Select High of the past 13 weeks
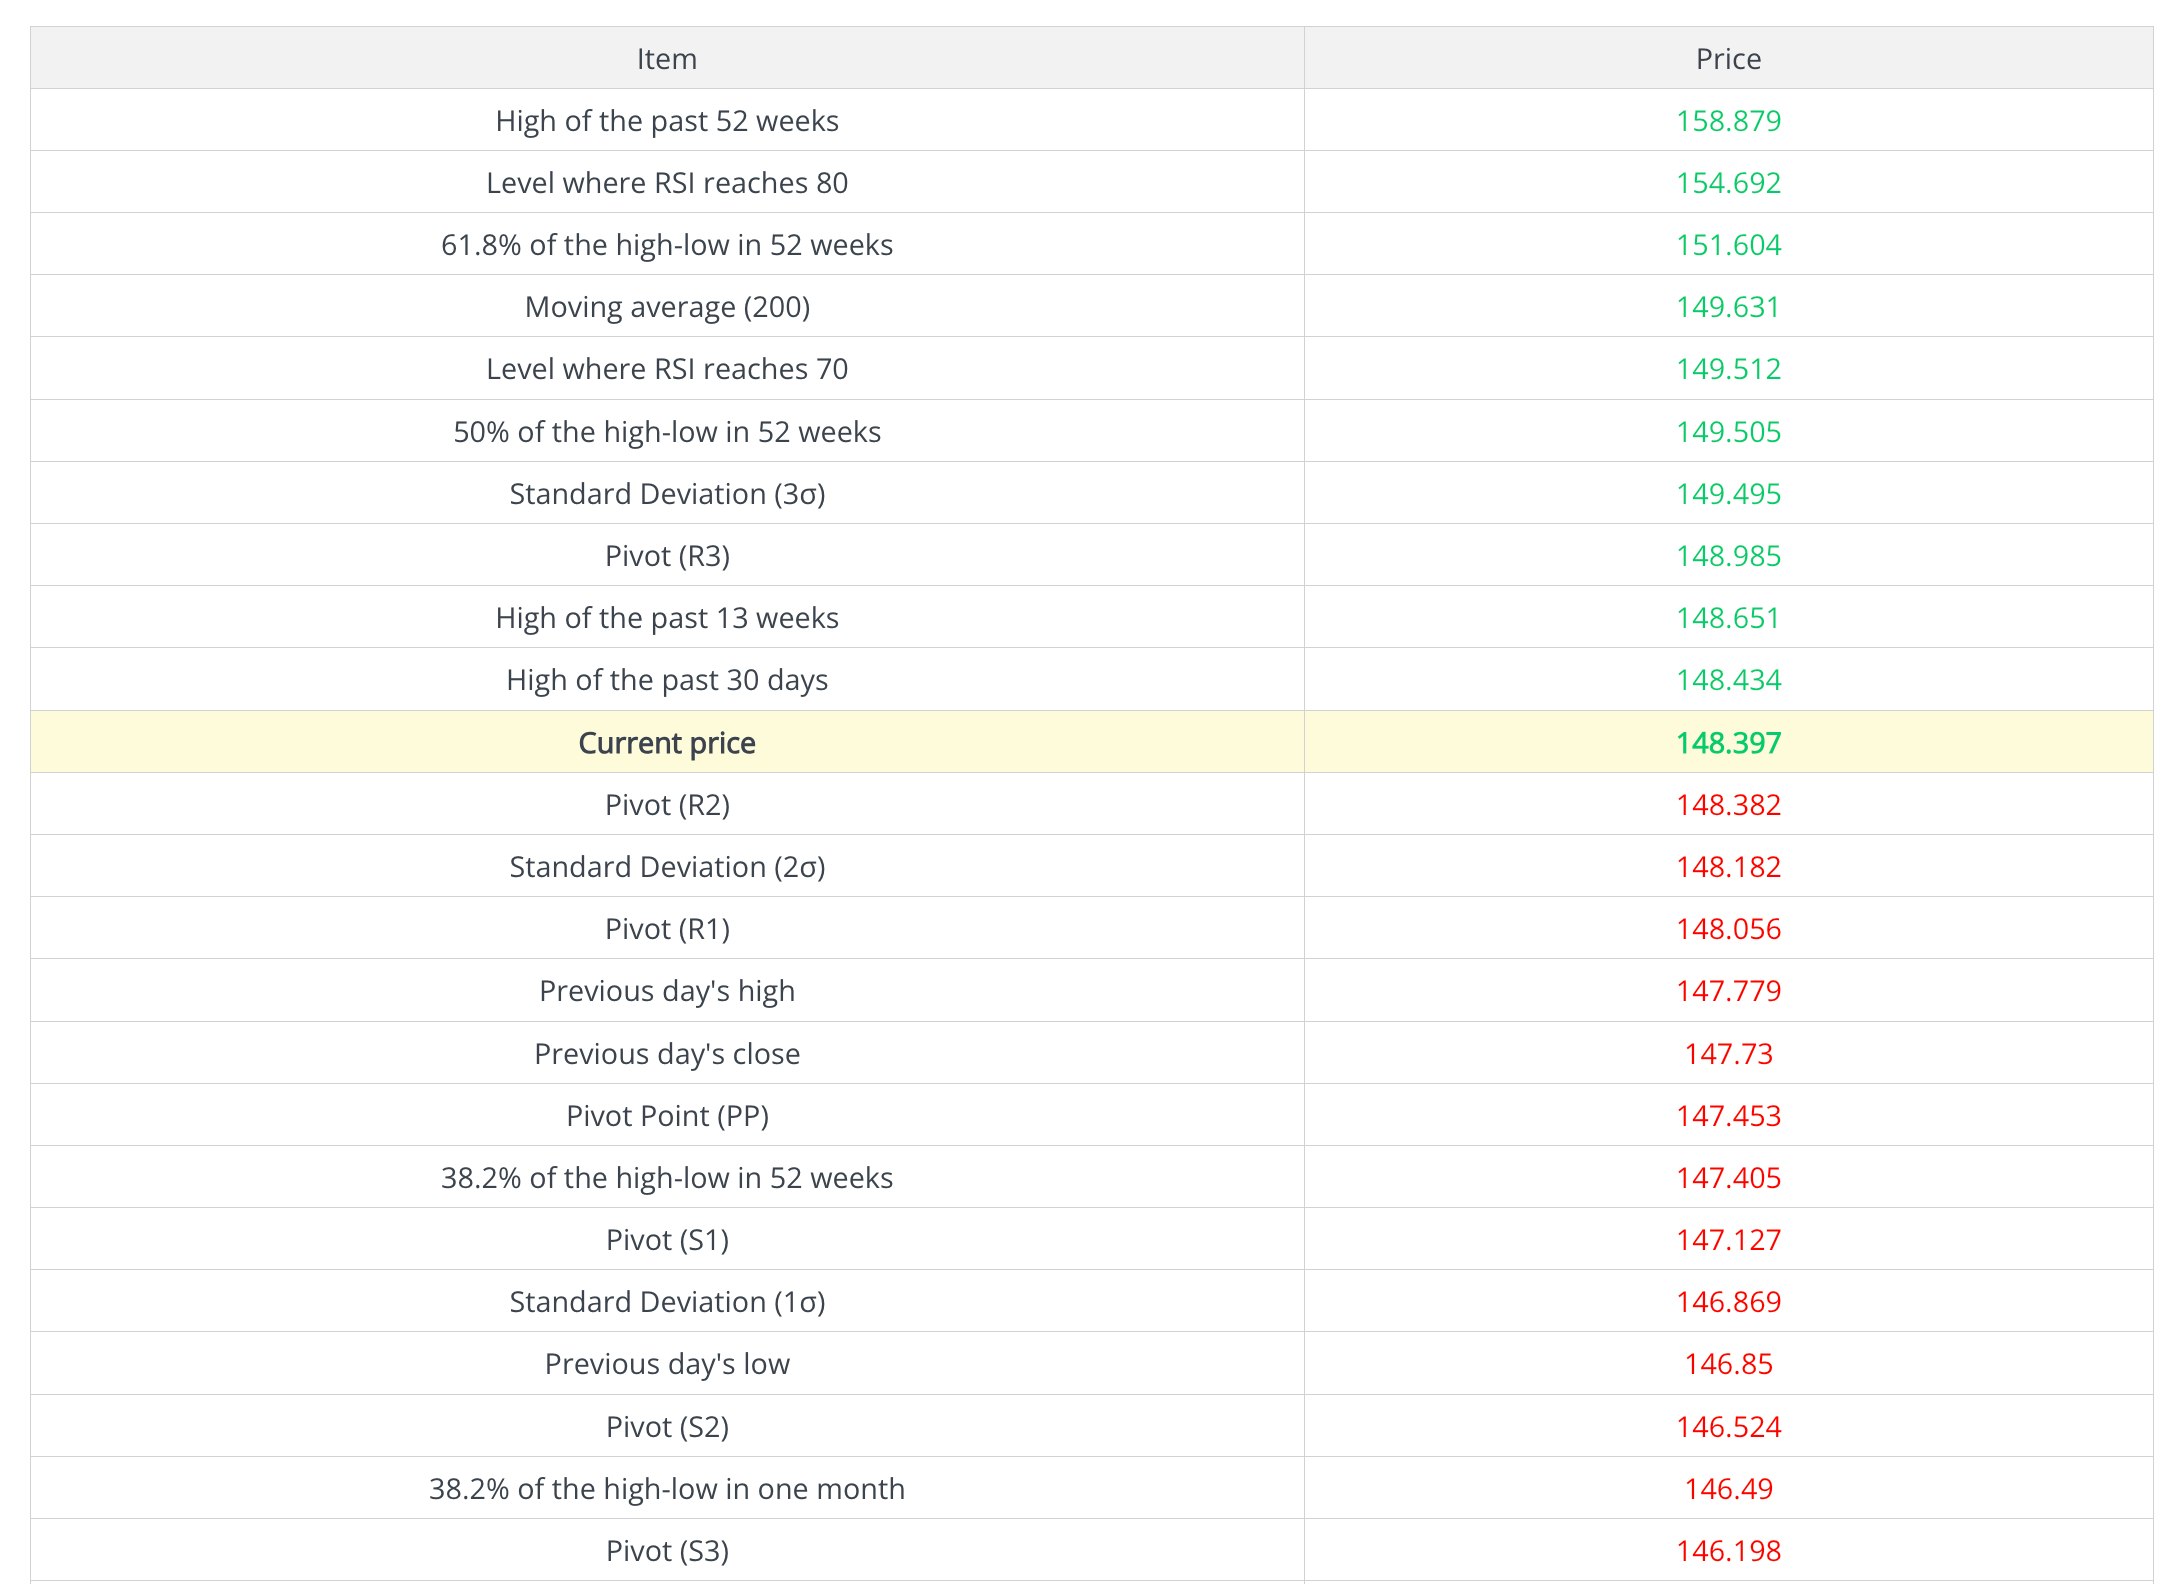This screenshot has width=2184, height=1584. click(x=666, y=618)
